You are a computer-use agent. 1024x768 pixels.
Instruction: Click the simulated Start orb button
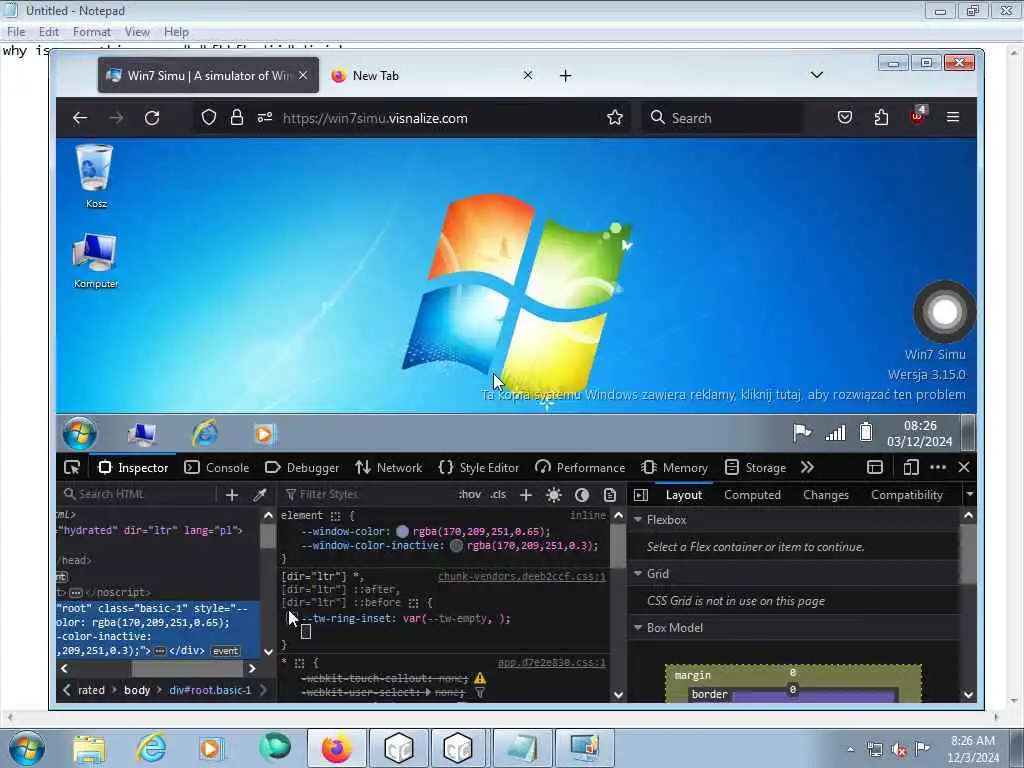79,433
